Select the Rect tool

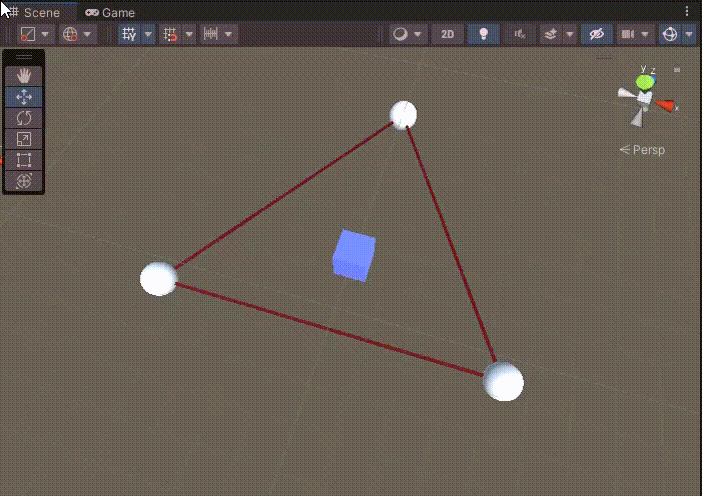tap(24, 160)
